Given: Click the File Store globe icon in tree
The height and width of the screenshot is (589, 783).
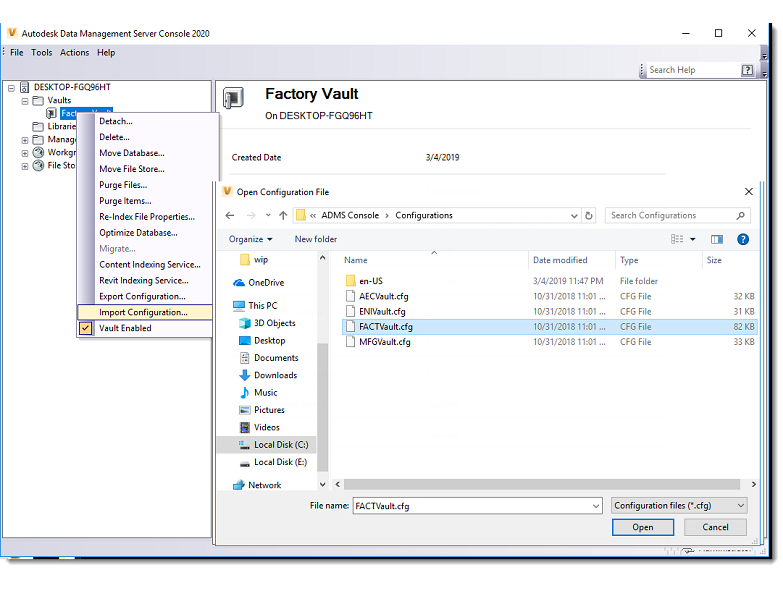Looking at the screenshot, I should 38,165.
